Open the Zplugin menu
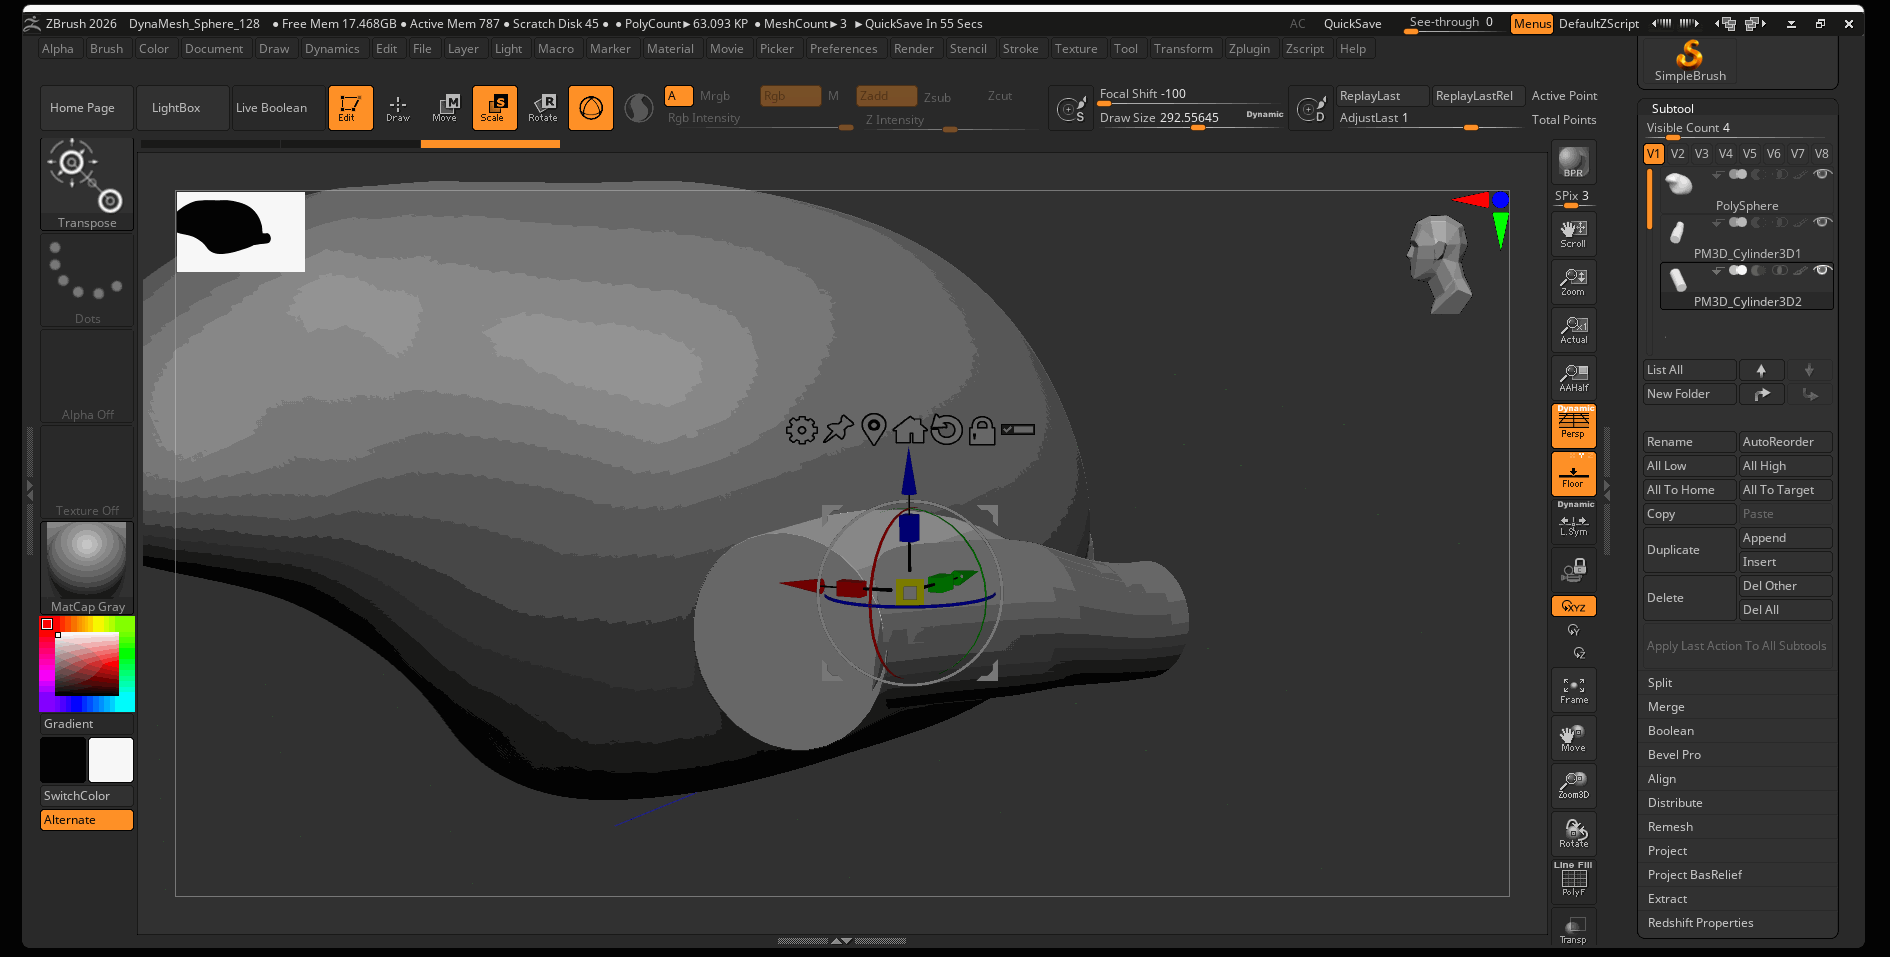1890x957 pixels. click(x=1249, y=49)
